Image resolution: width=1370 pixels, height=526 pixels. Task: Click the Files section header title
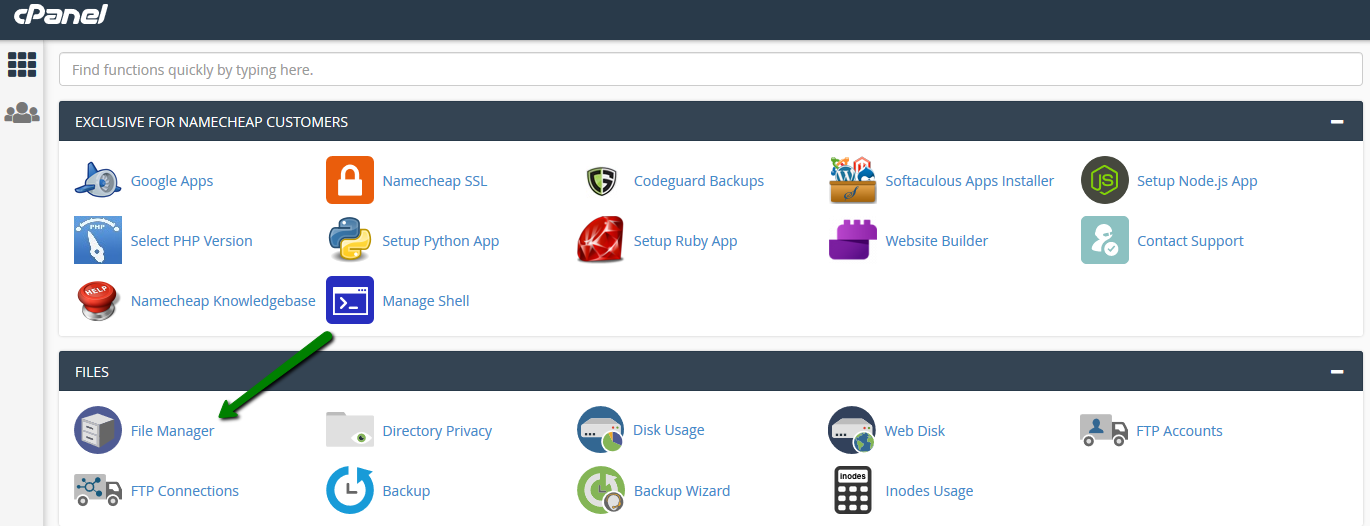[92, 372]
